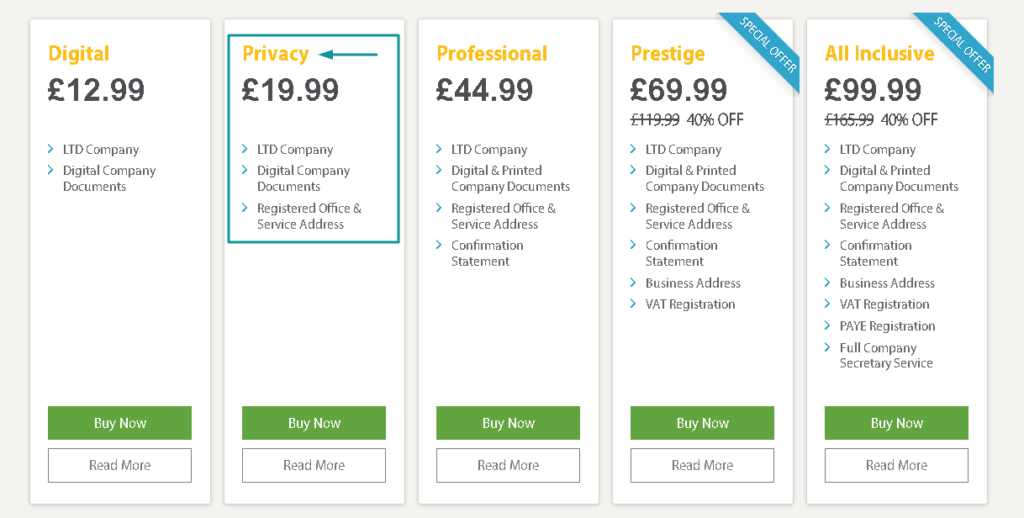Click the chevron beside Digital LTD Company
Screen dimensions: 1024x518
52,150
